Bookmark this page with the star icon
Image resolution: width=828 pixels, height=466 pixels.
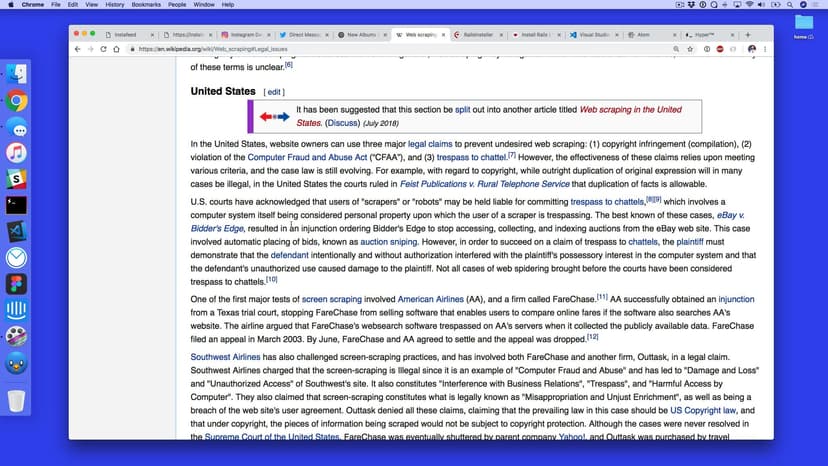click(x=690, y=48)
